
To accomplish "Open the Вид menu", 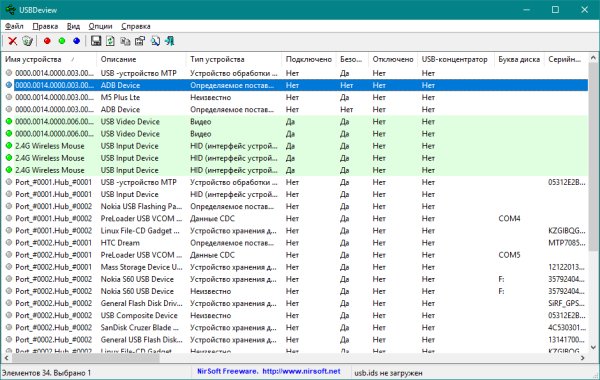I will [73, 26].
